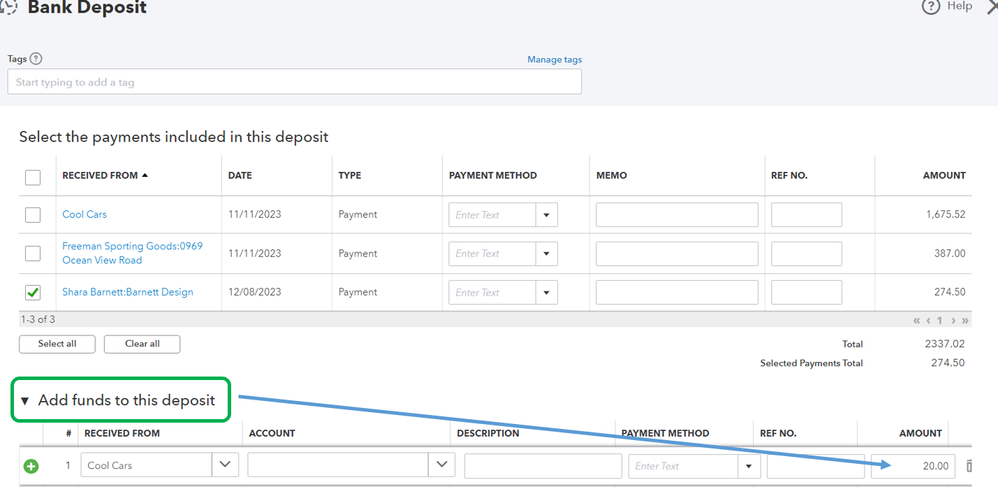Go to previous page of payments list

929,320
